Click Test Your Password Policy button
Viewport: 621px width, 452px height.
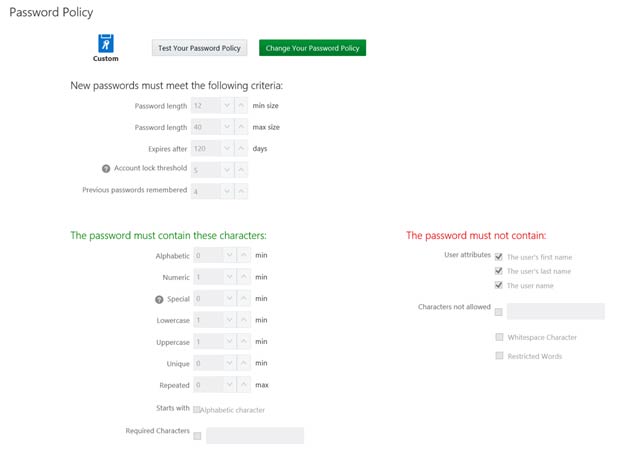(200, 48)
